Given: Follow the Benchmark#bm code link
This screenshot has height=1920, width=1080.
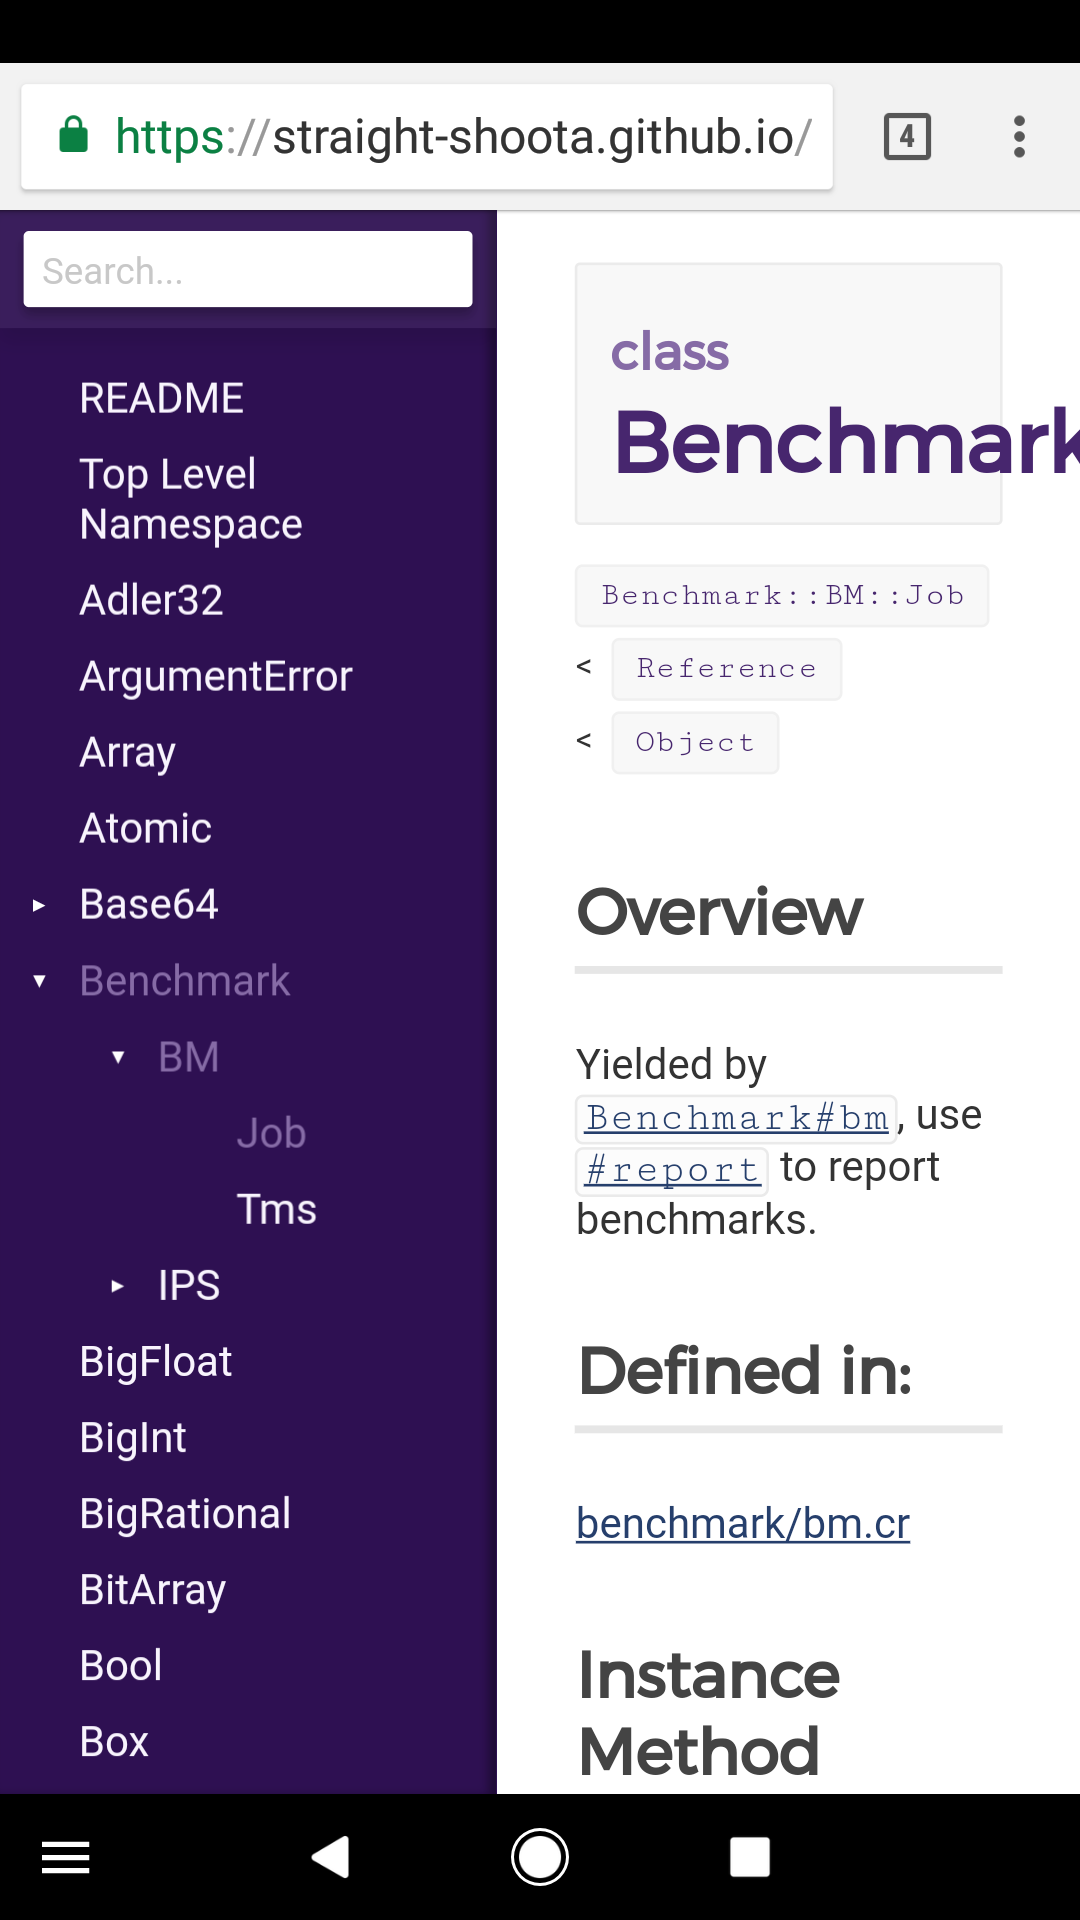Looking at the screenshot, I should (x=737, y=1118).
